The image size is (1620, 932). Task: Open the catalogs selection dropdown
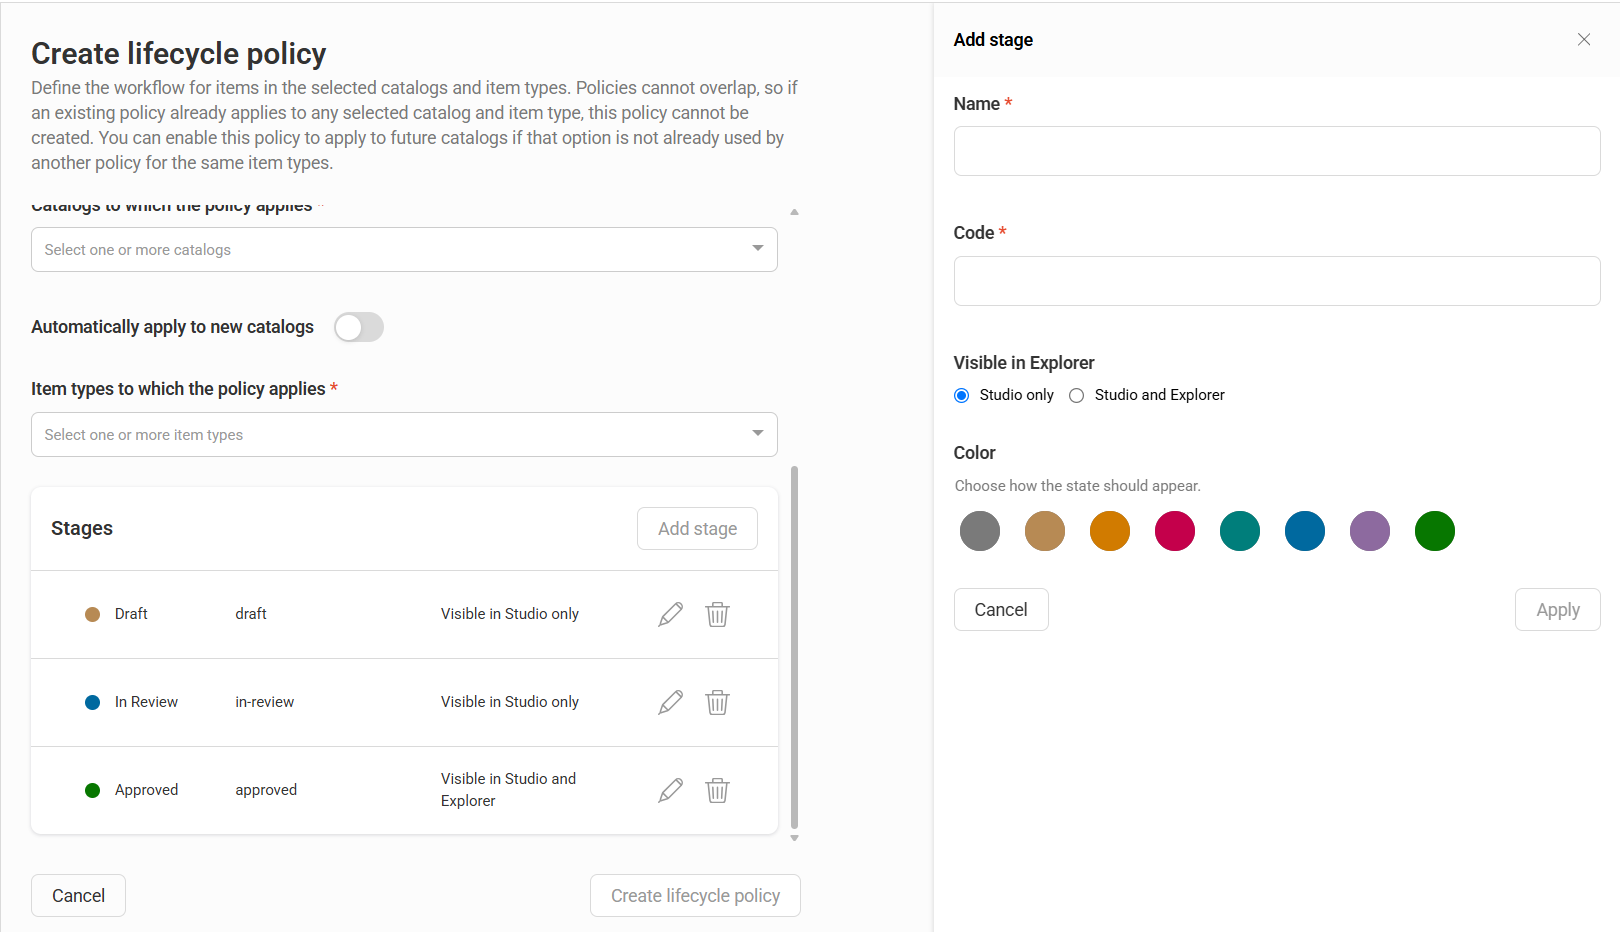(404, 250)
